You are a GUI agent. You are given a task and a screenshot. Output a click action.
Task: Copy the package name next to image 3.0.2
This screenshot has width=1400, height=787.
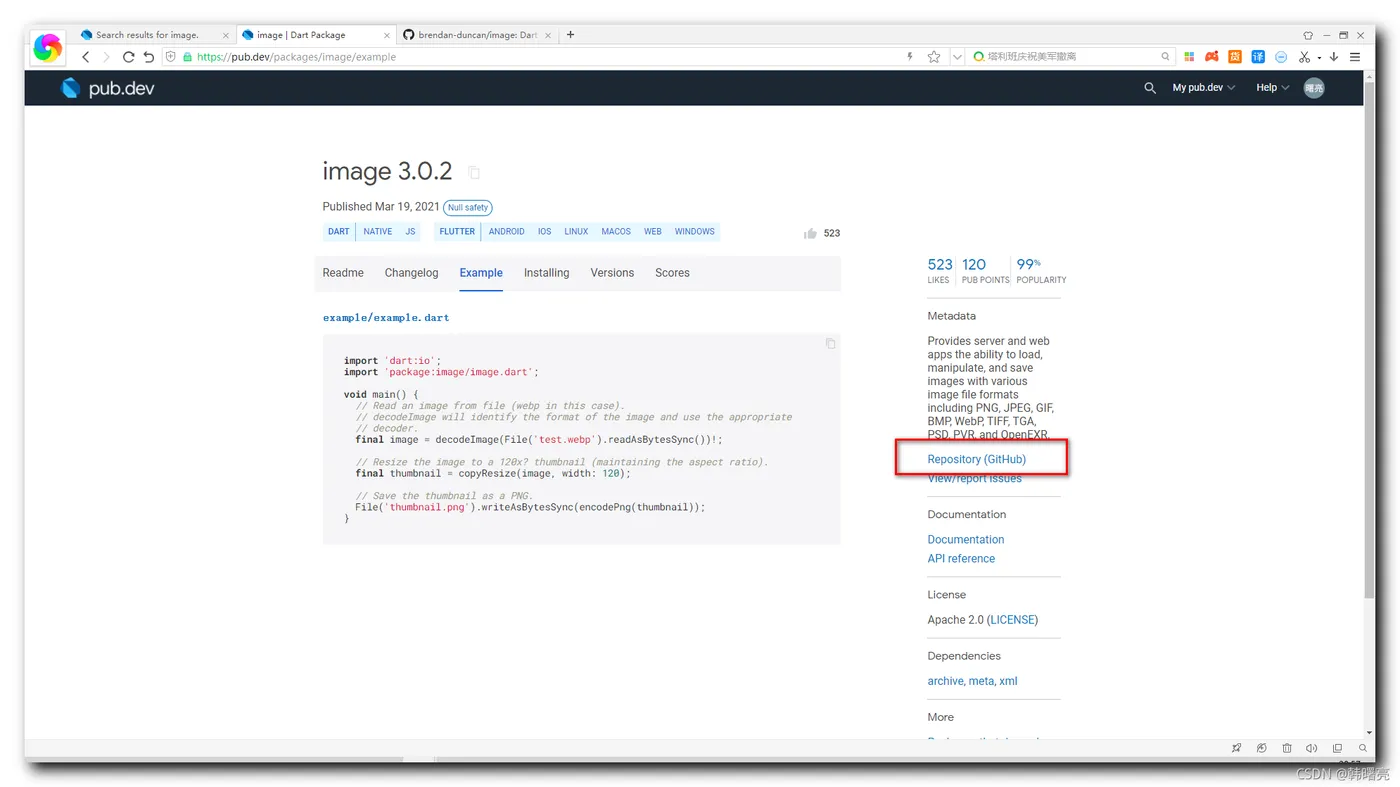(x=474, y=173)
